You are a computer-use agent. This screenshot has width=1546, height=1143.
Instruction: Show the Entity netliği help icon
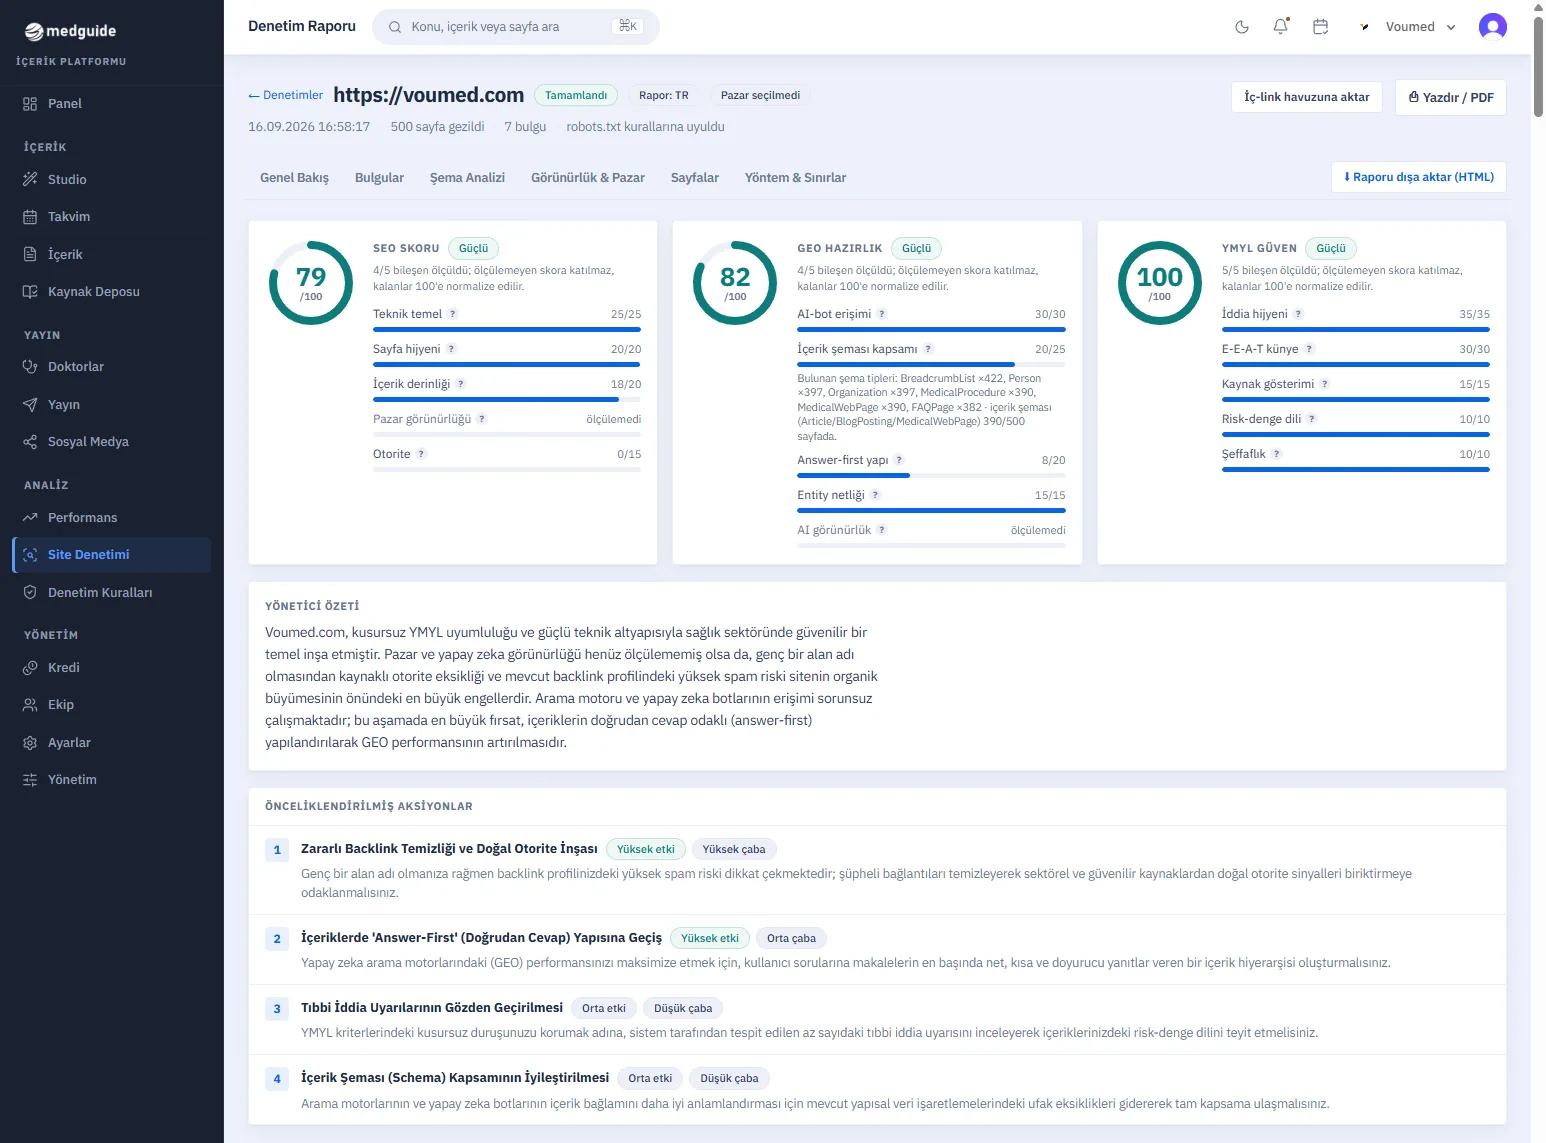876,495
